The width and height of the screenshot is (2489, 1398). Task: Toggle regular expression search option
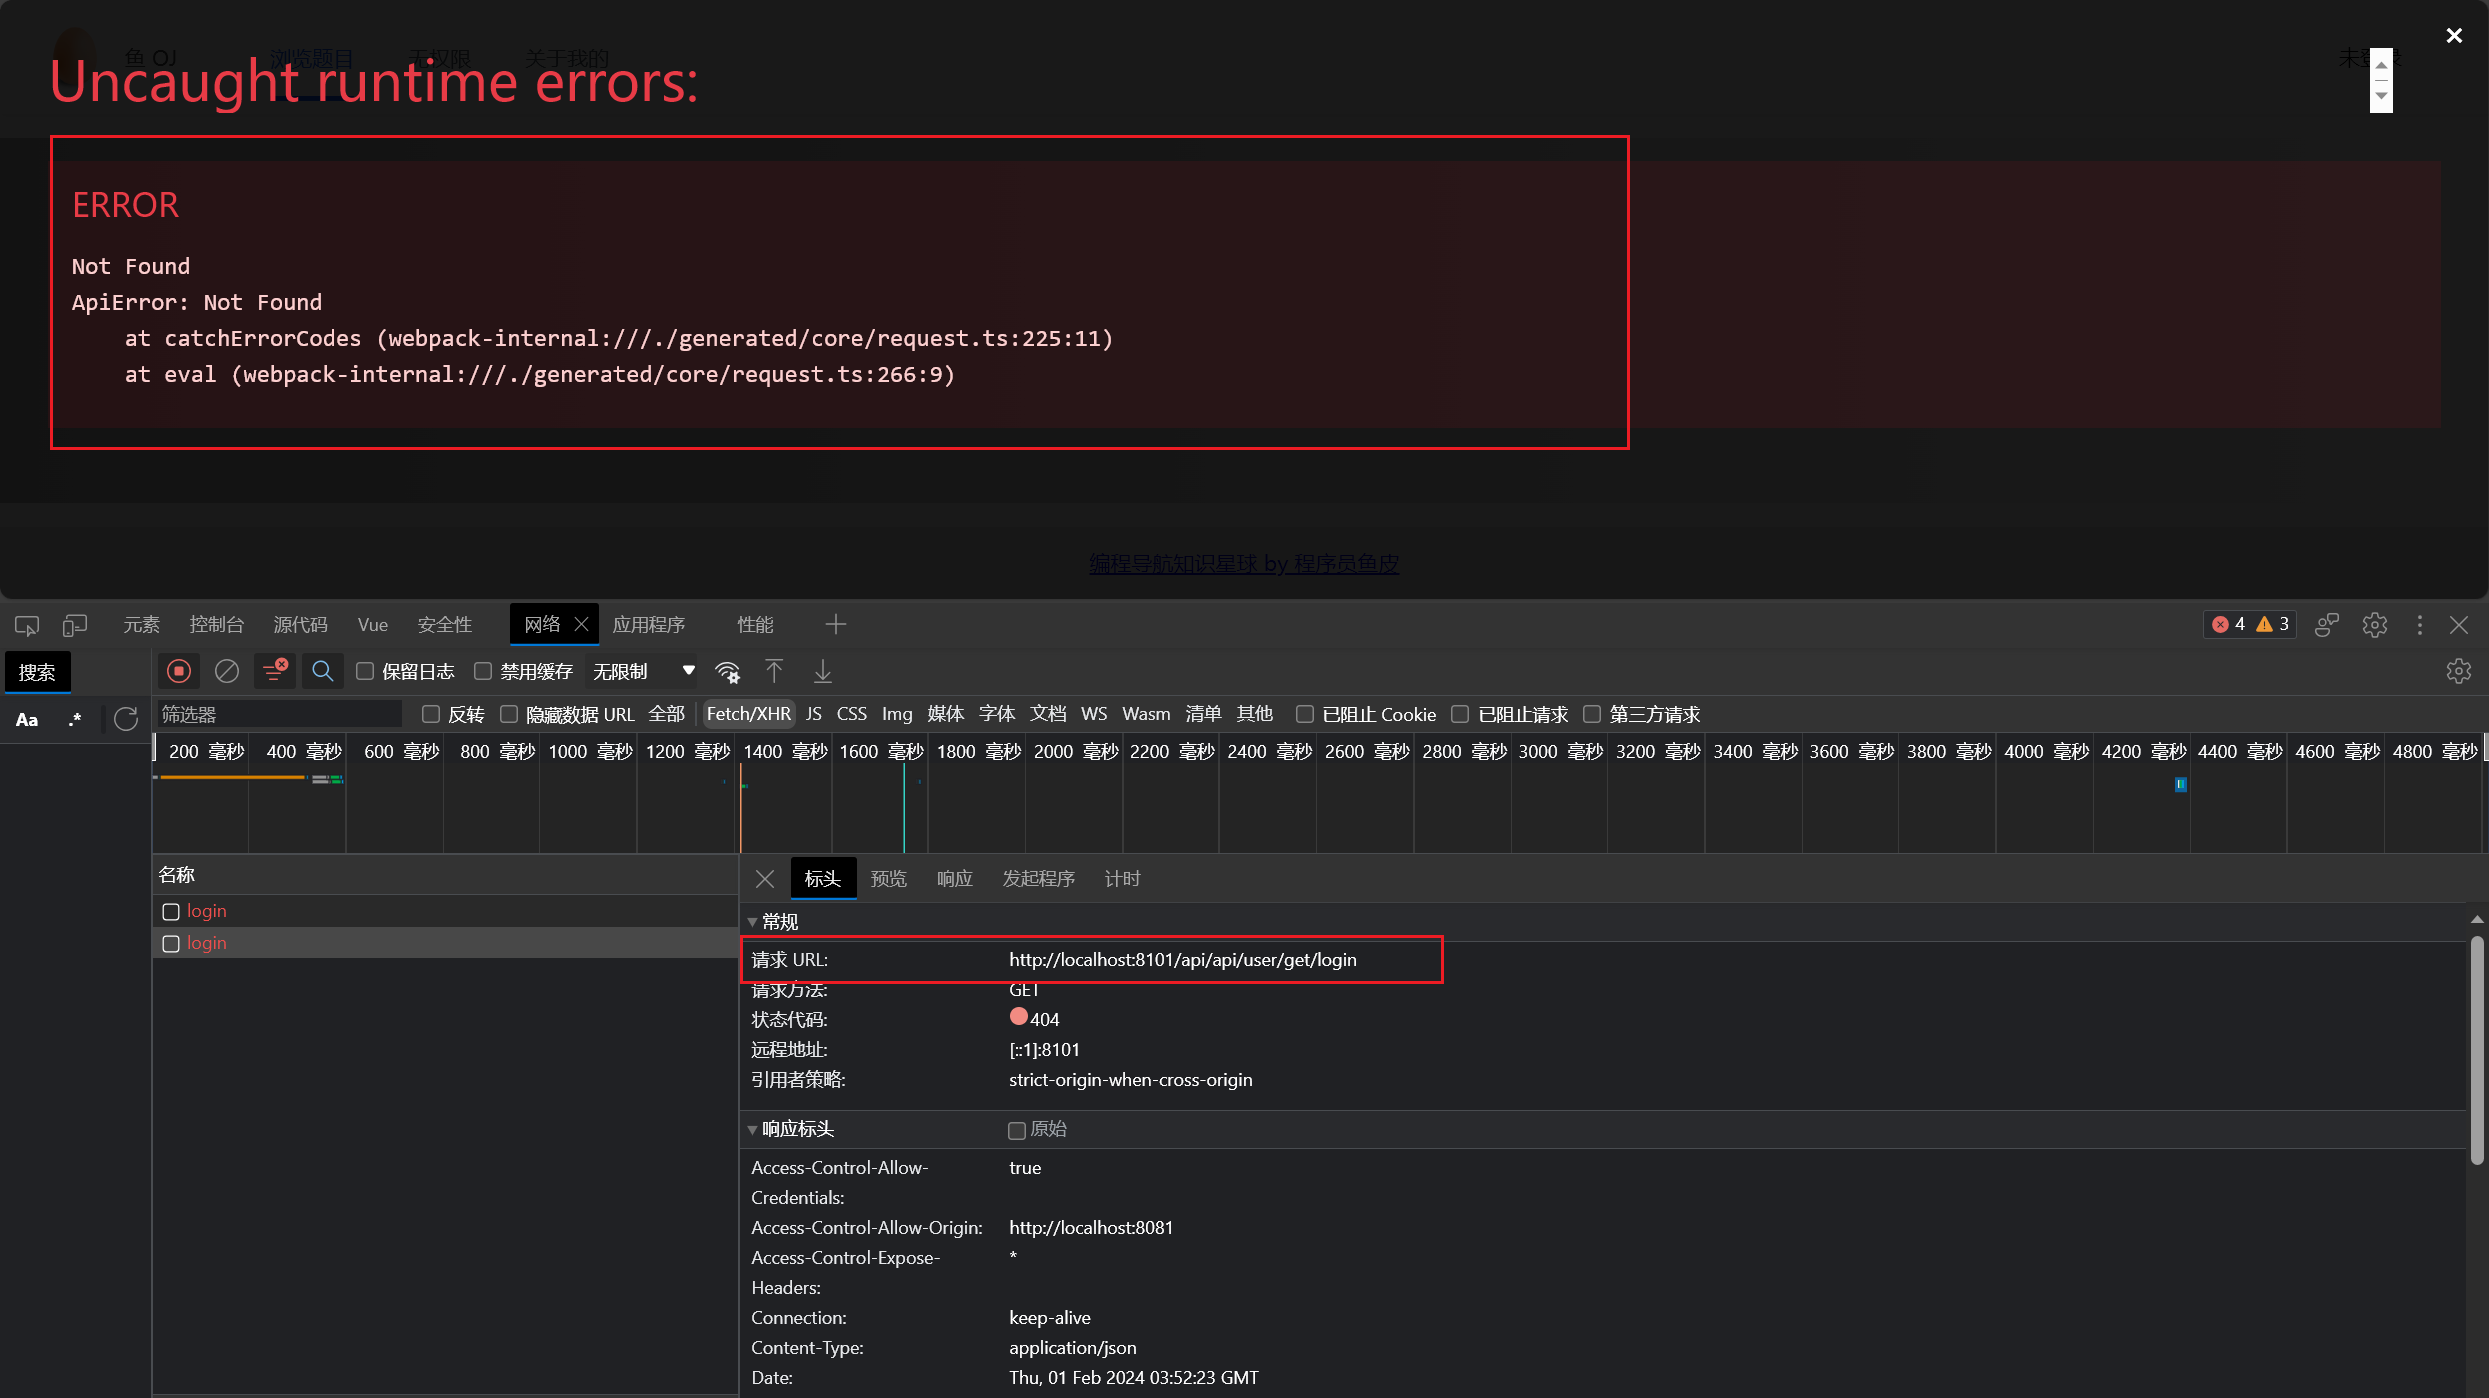[x=75, y=720]
